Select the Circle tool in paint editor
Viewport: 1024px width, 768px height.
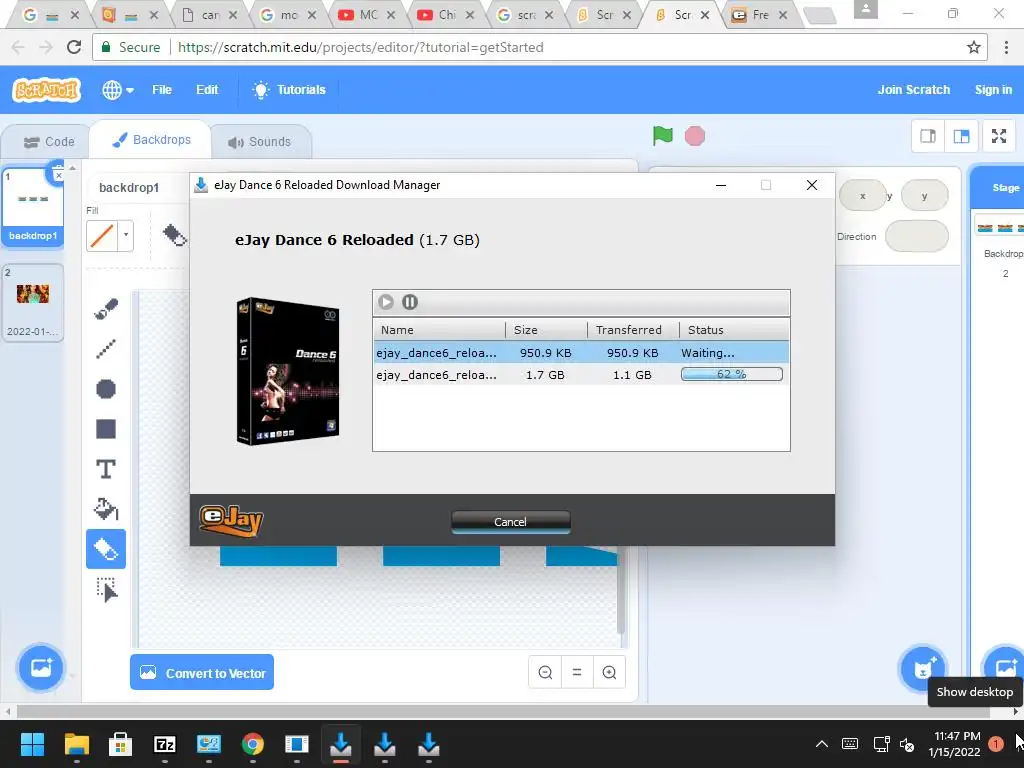(106, 389)
